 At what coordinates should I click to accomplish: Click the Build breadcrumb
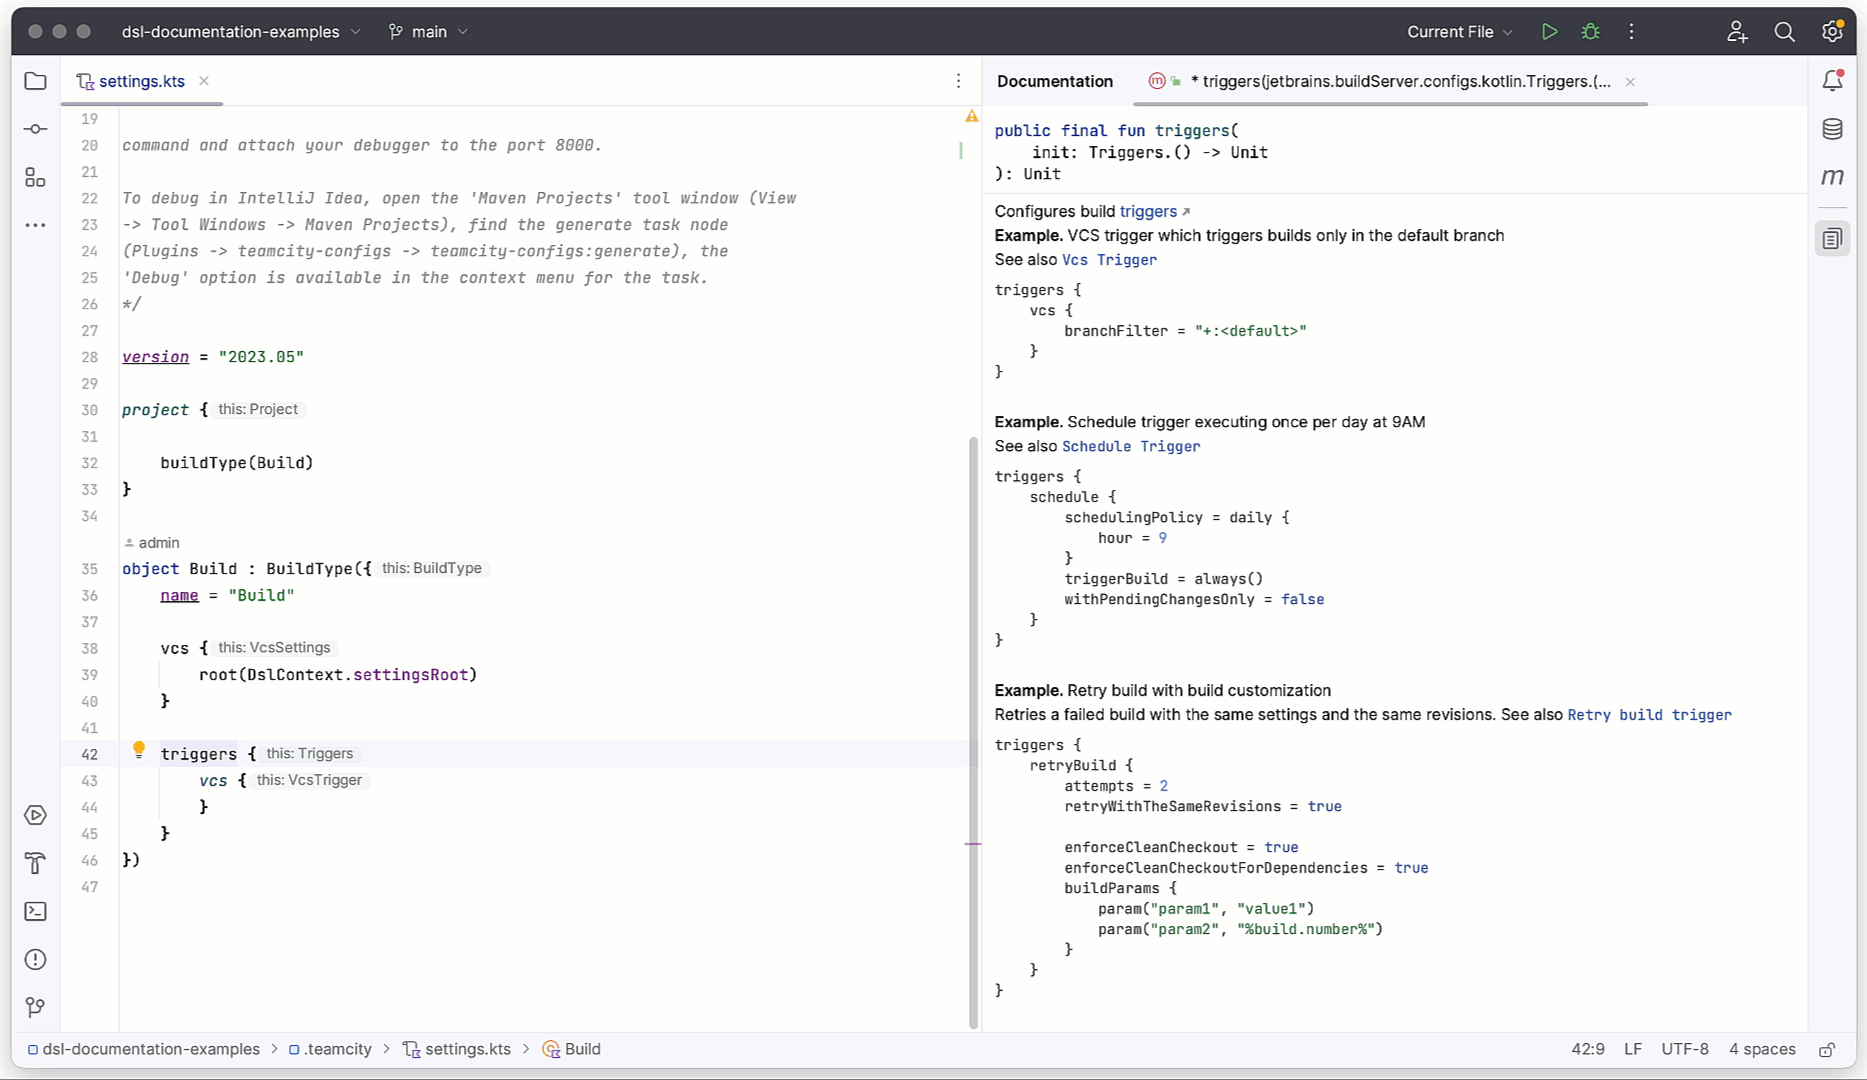click(572, 1049)
